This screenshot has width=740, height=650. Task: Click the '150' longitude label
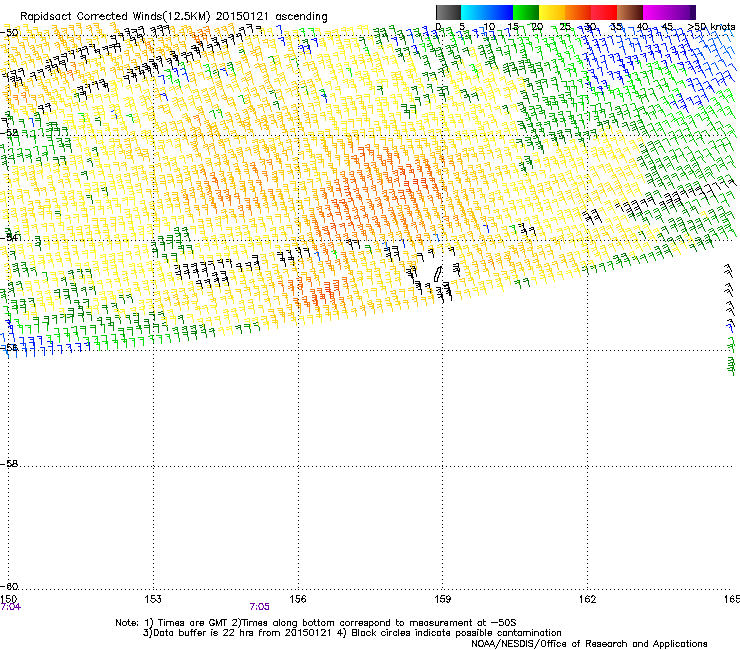coord(8,599)
